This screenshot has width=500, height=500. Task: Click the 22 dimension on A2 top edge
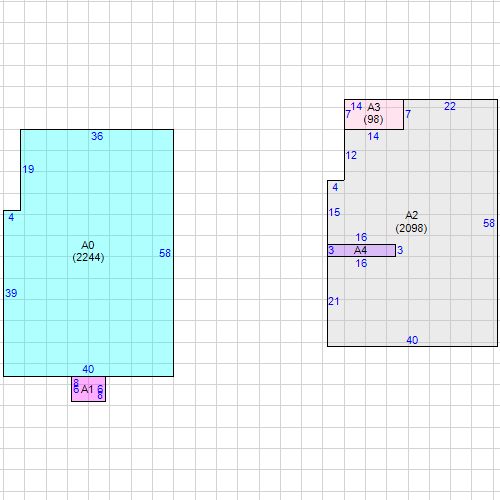pos(450,106)
